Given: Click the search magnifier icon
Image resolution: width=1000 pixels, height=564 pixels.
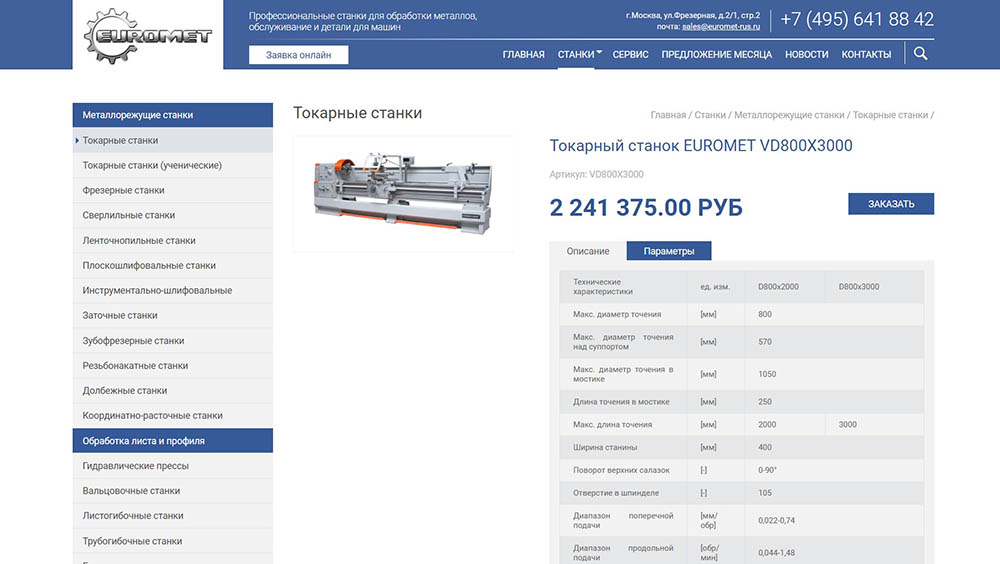Looking at the screenshot, I should click(920, 54).
